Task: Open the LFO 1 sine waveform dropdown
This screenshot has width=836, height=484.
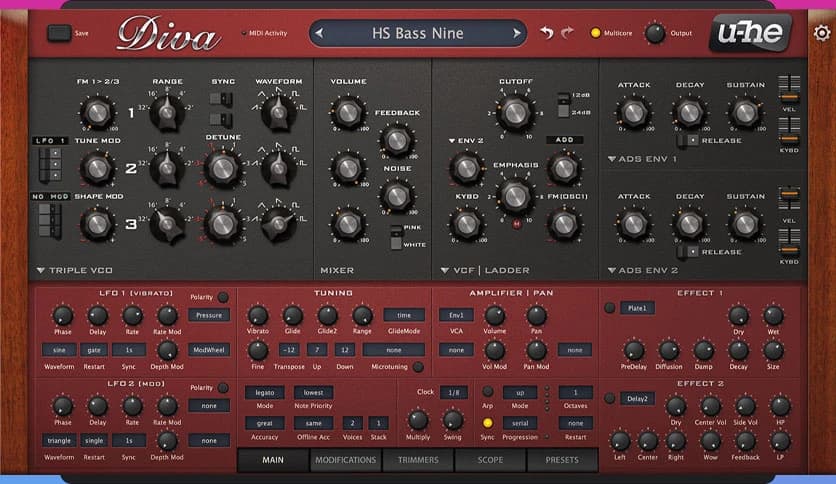Action: (x=58, y=350)
